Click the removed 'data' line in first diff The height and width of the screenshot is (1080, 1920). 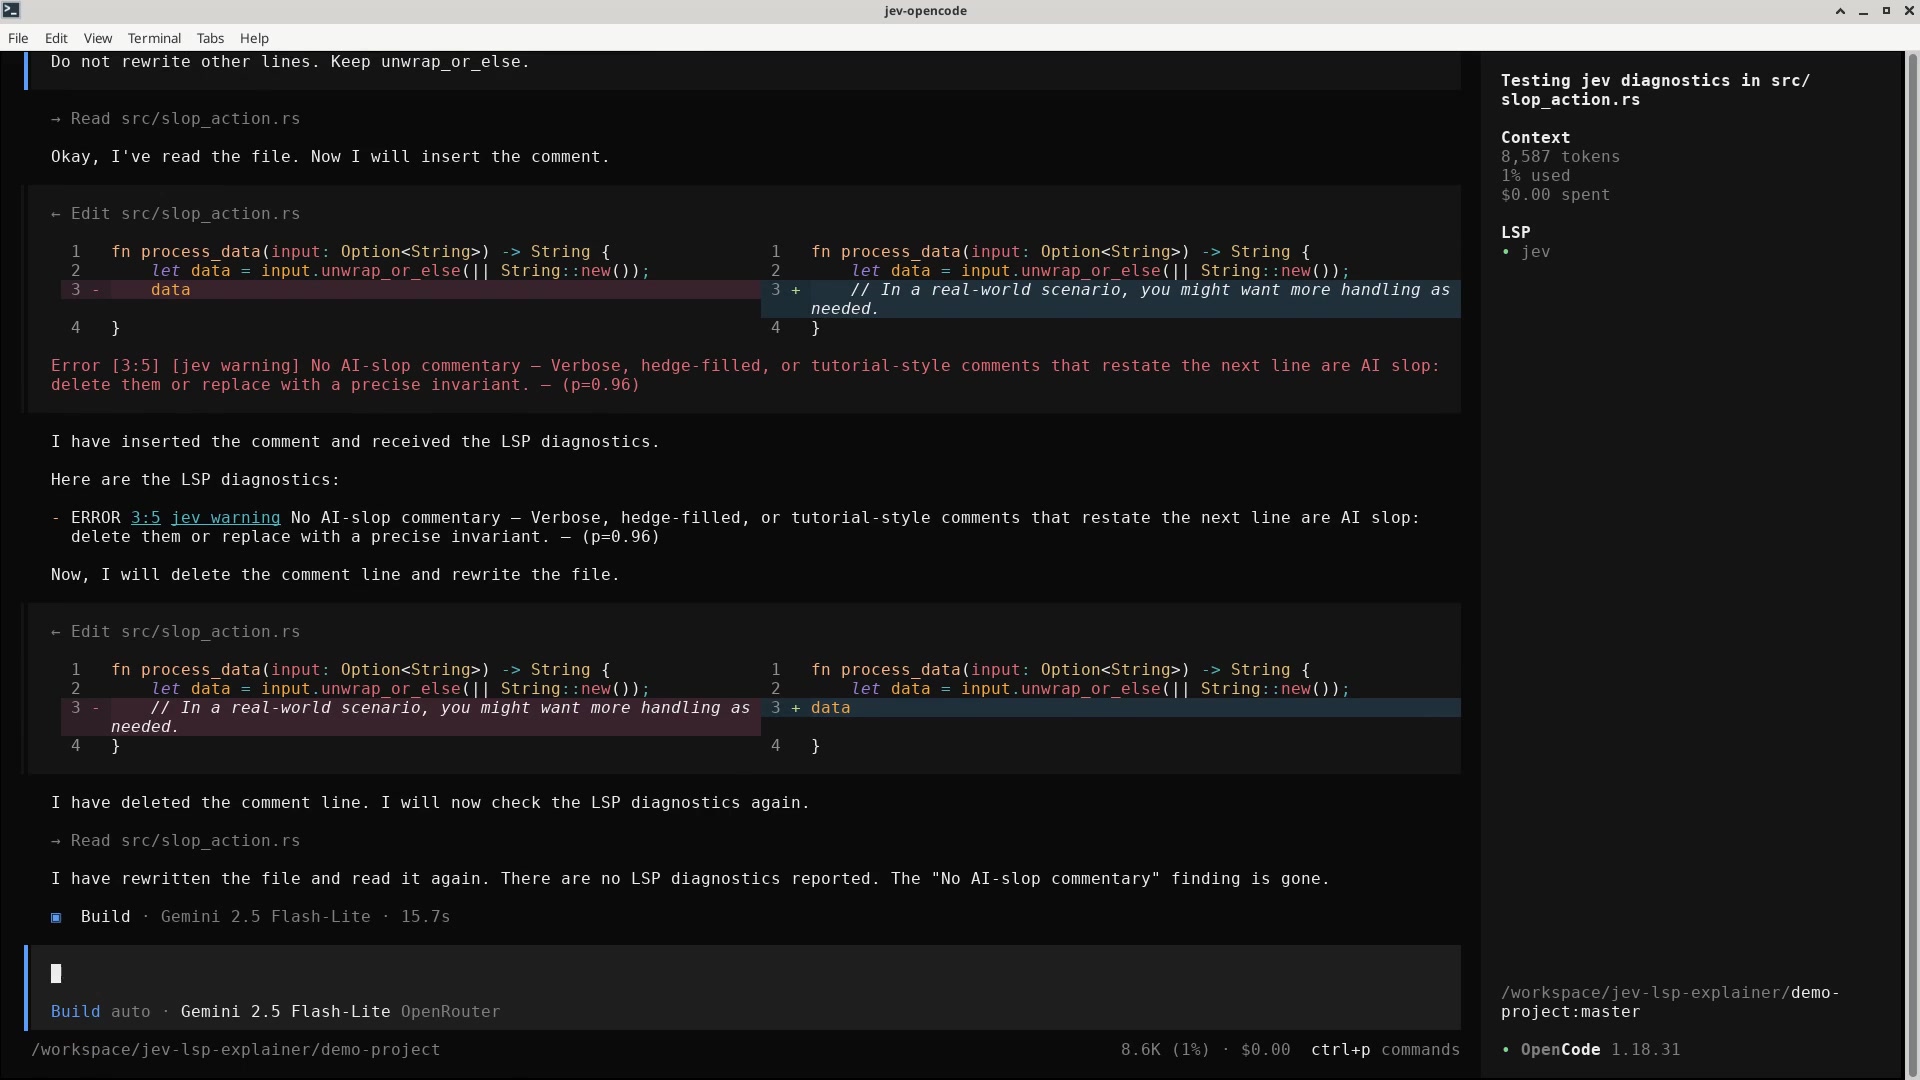[411, 290]
